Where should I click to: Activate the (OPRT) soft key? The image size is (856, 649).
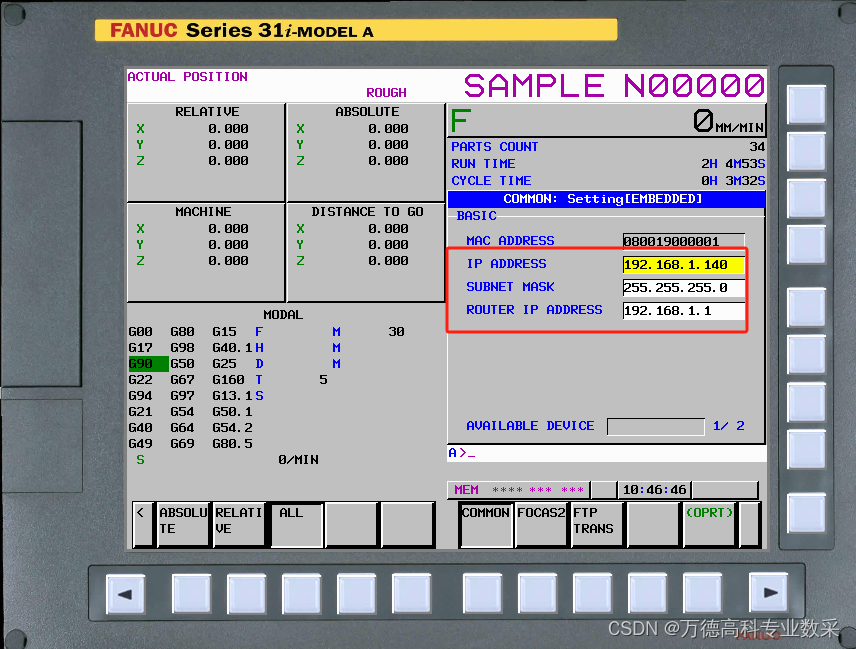tap(709, 524)
